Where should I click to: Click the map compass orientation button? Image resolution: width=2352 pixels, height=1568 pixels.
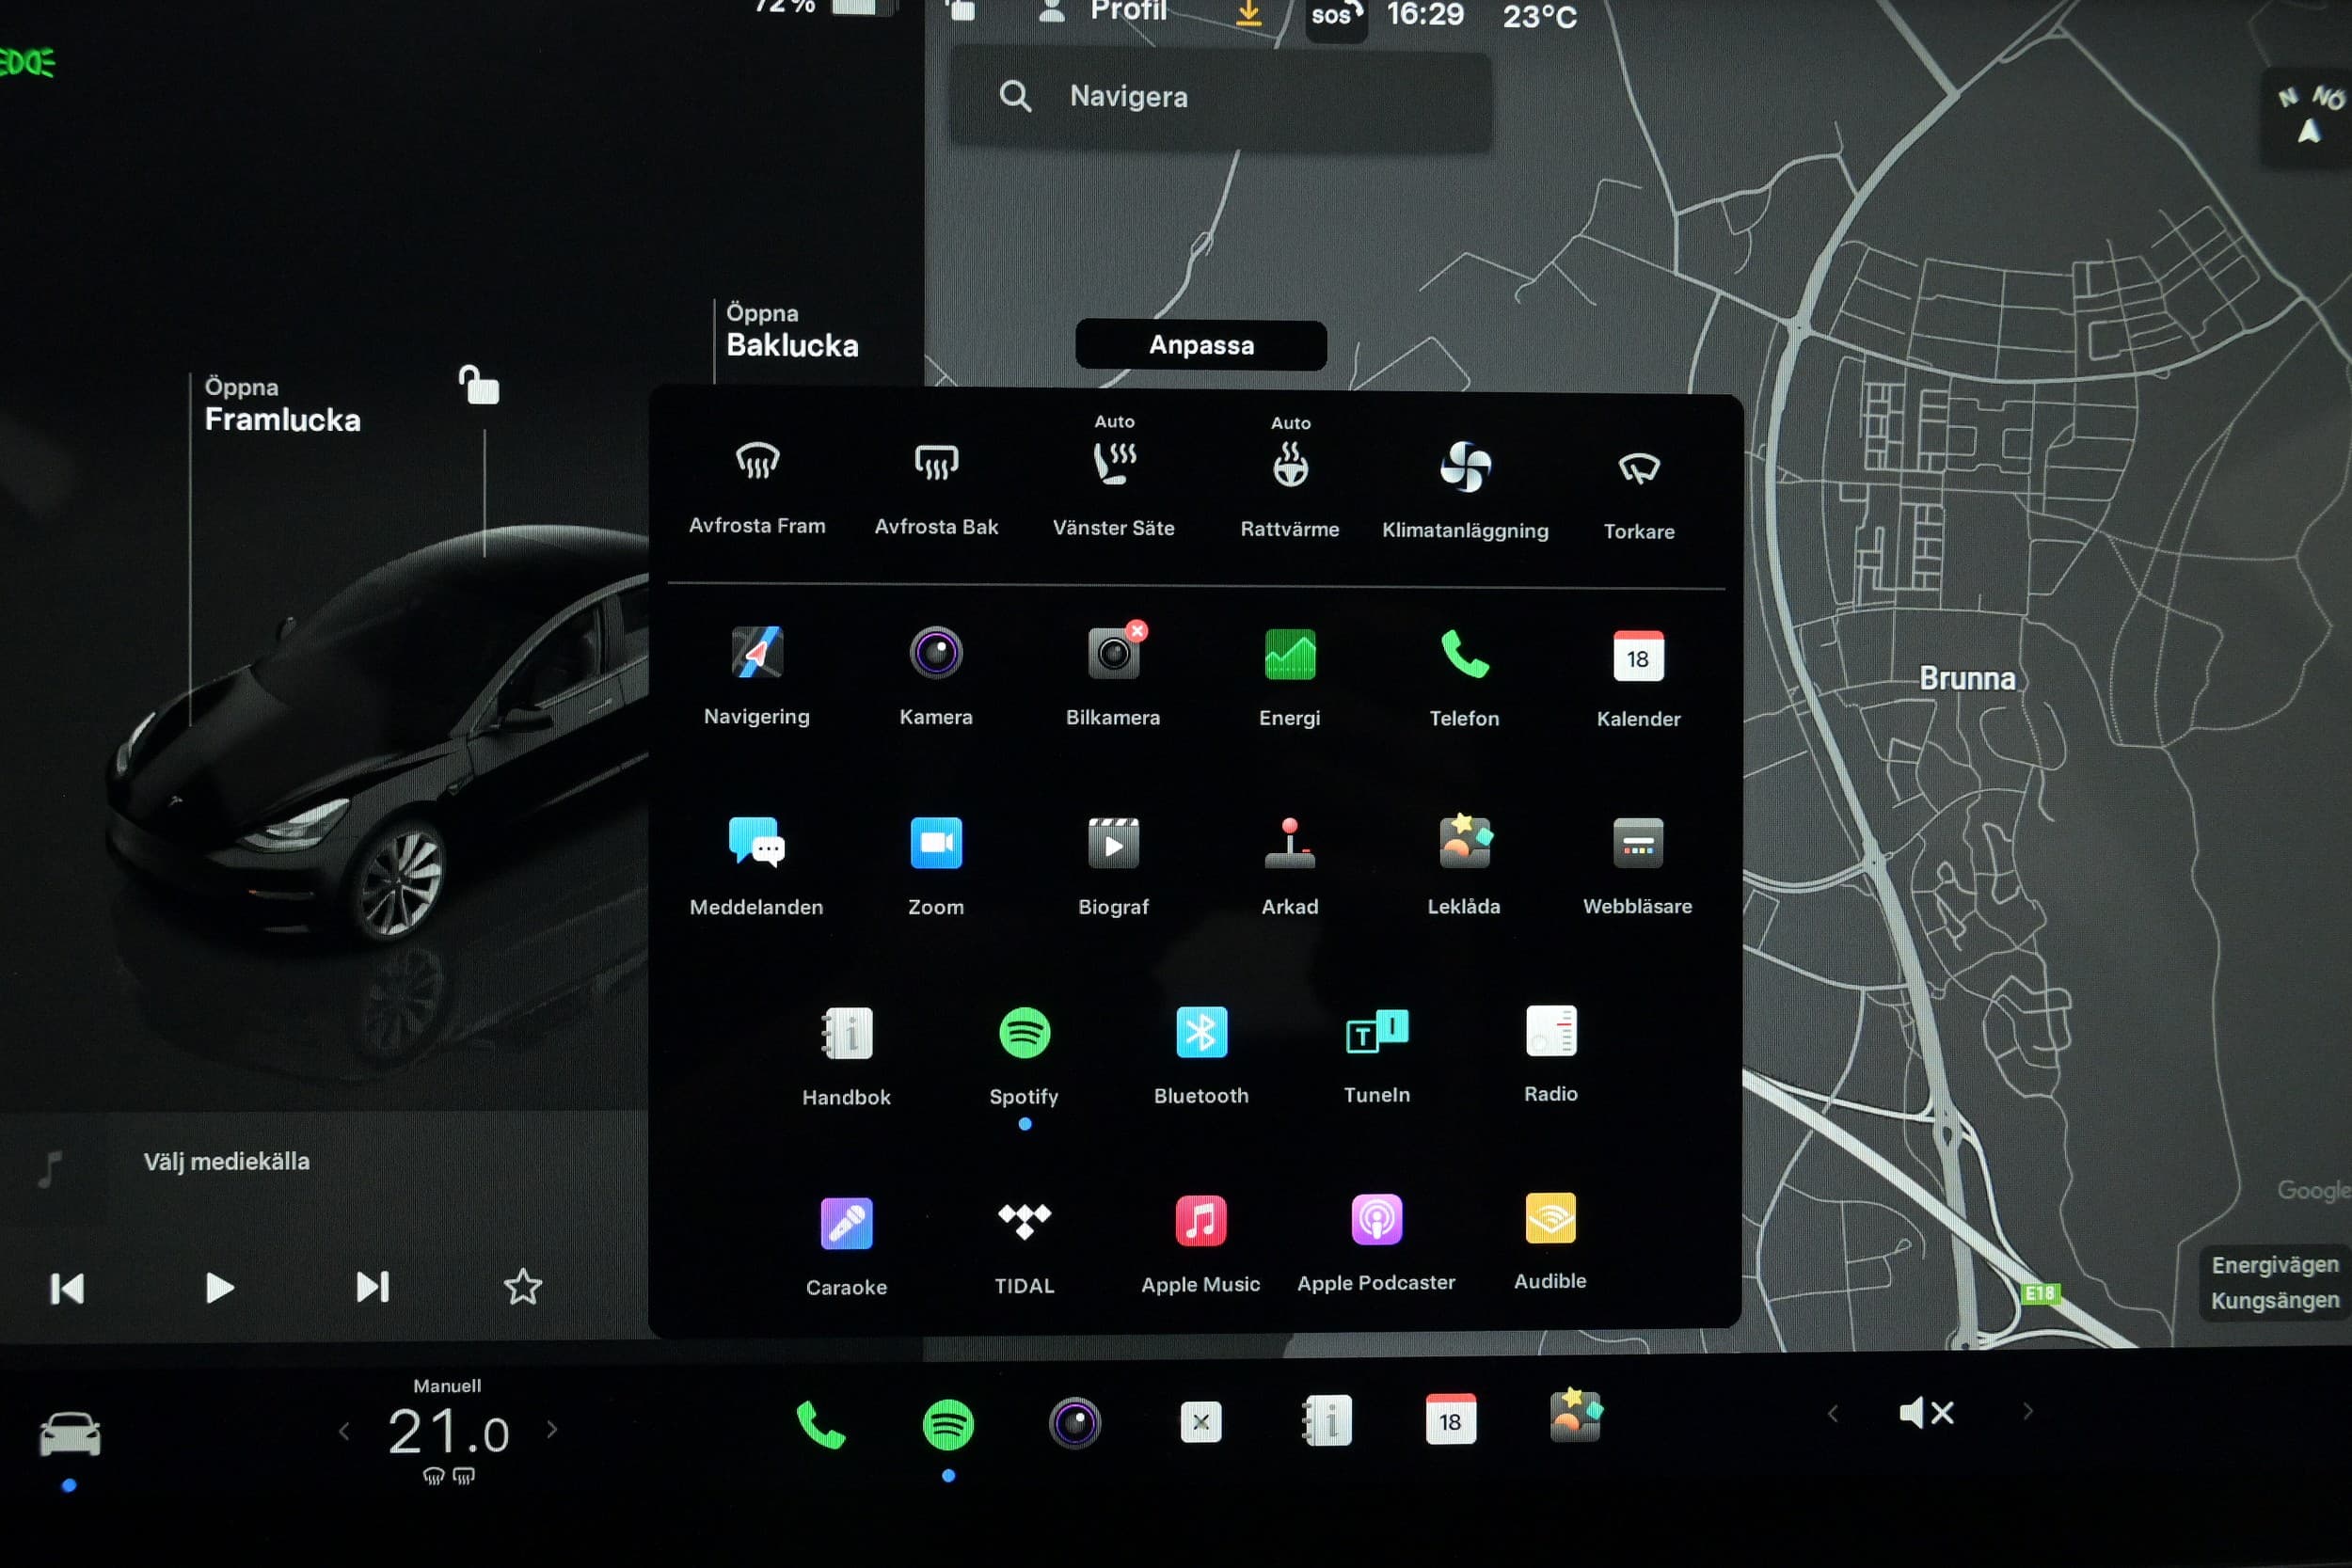[2308, 118]
